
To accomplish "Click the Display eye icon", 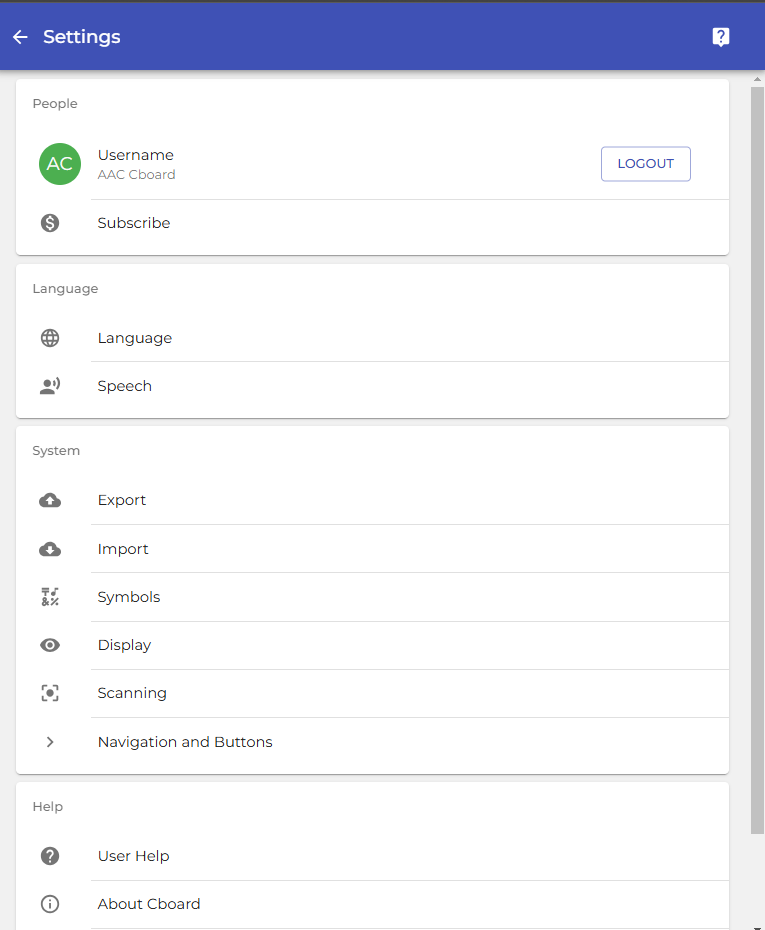I will coord(50,645).
